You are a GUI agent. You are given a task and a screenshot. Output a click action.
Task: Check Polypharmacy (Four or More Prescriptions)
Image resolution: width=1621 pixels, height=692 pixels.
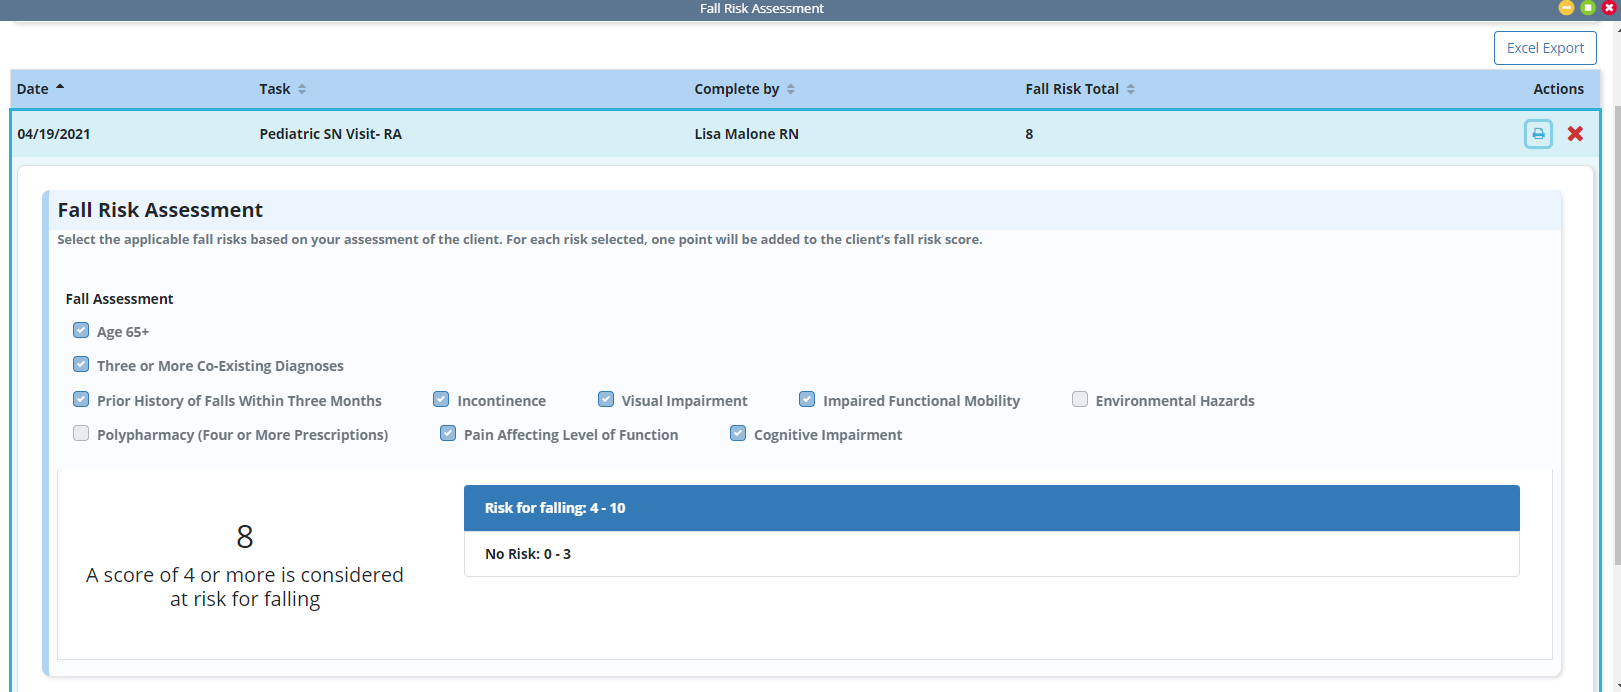coord(81,433)
